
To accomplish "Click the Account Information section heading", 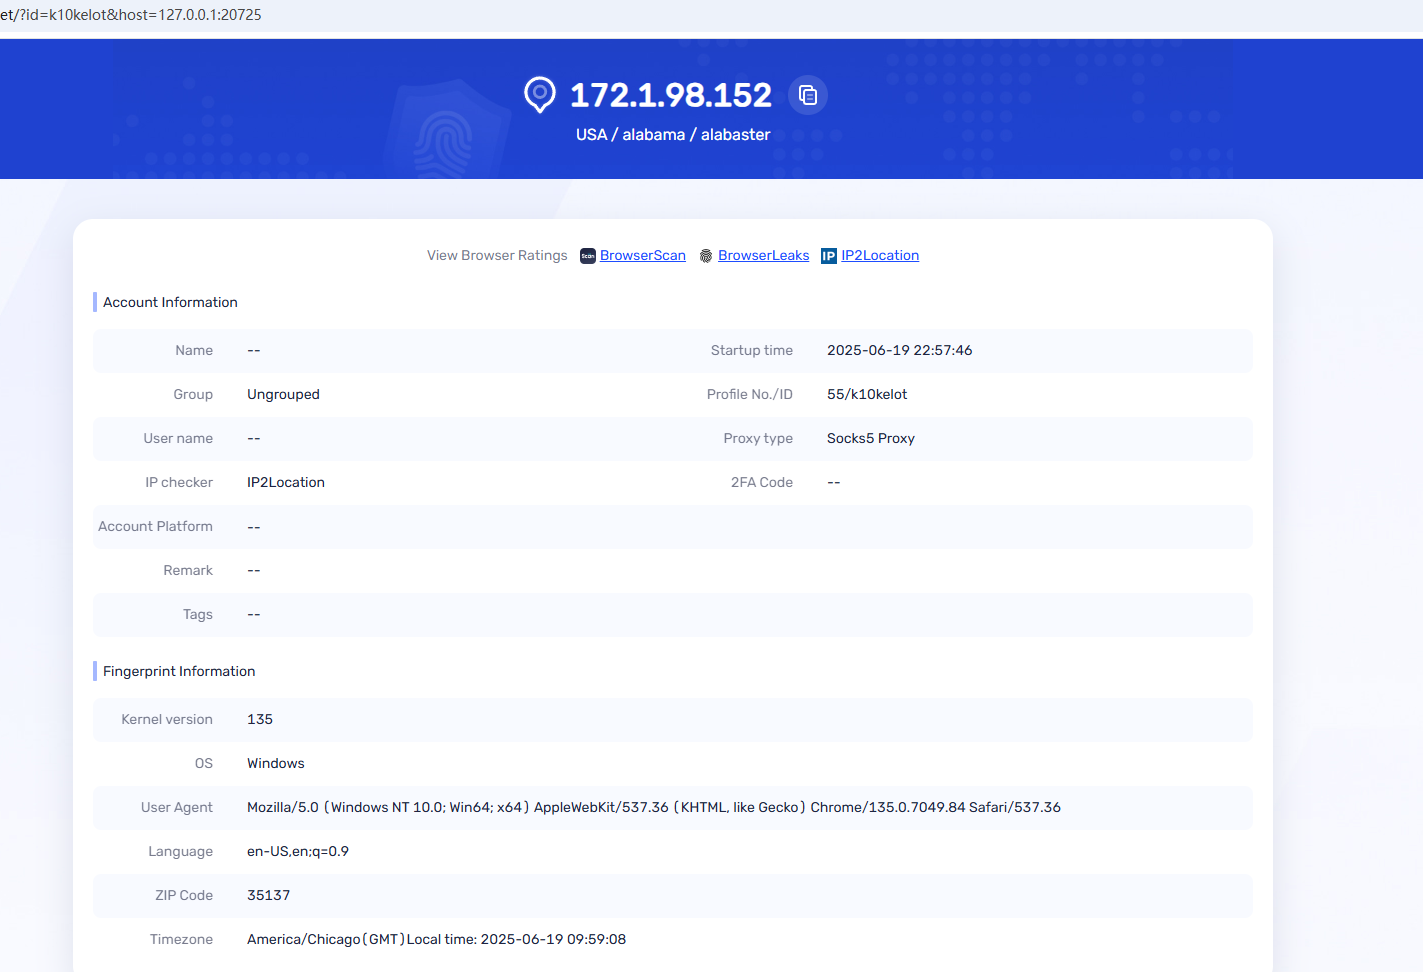I will [x=170, y=302].
